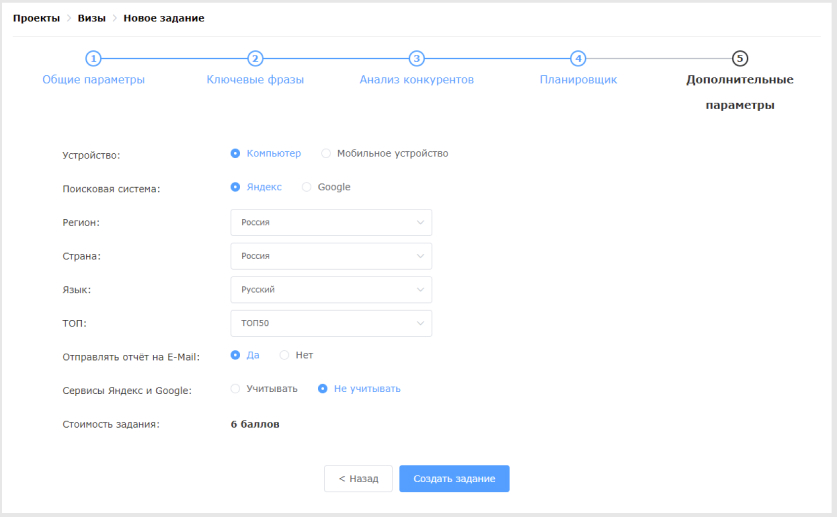Click the Создать задание button
This screenshot has height=517, width=838.
coord(454,479)
